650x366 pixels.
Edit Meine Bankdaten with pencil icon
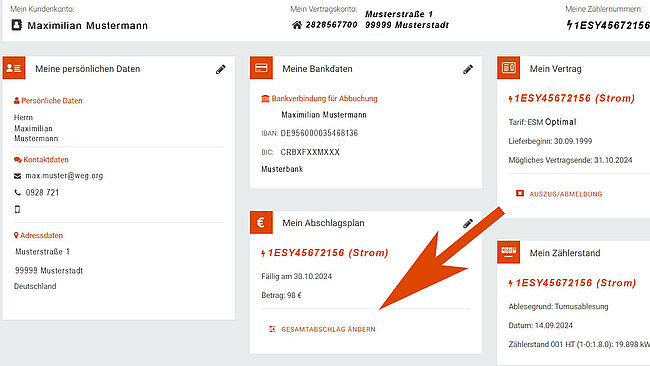pos(468,69)
